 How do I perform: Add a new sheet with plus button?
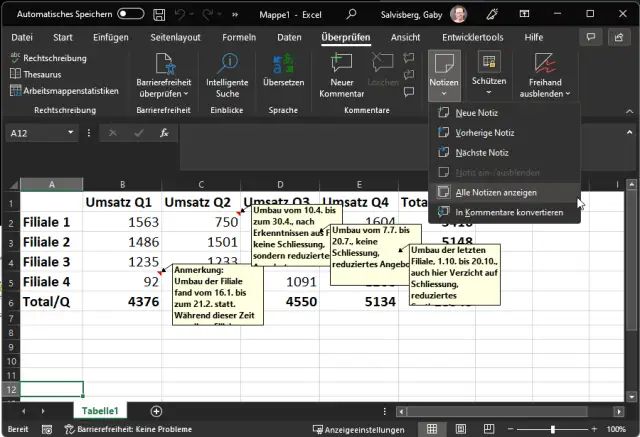[156, 411]
